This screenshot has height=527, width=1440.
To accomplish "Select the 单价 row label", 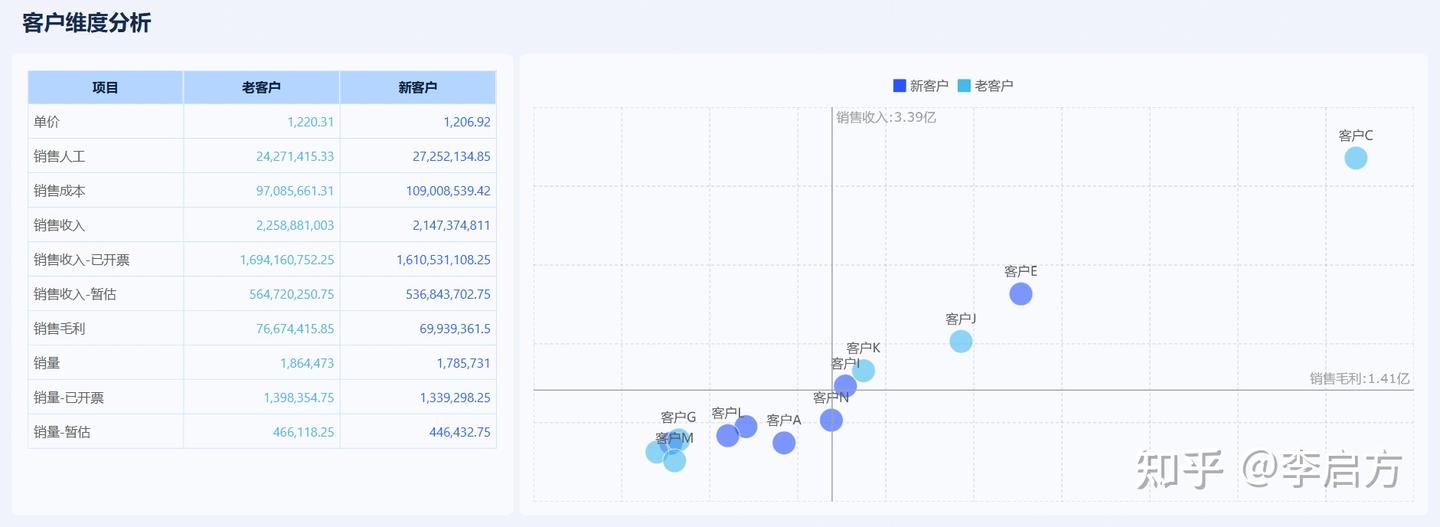I will click(x=47, y=122).
